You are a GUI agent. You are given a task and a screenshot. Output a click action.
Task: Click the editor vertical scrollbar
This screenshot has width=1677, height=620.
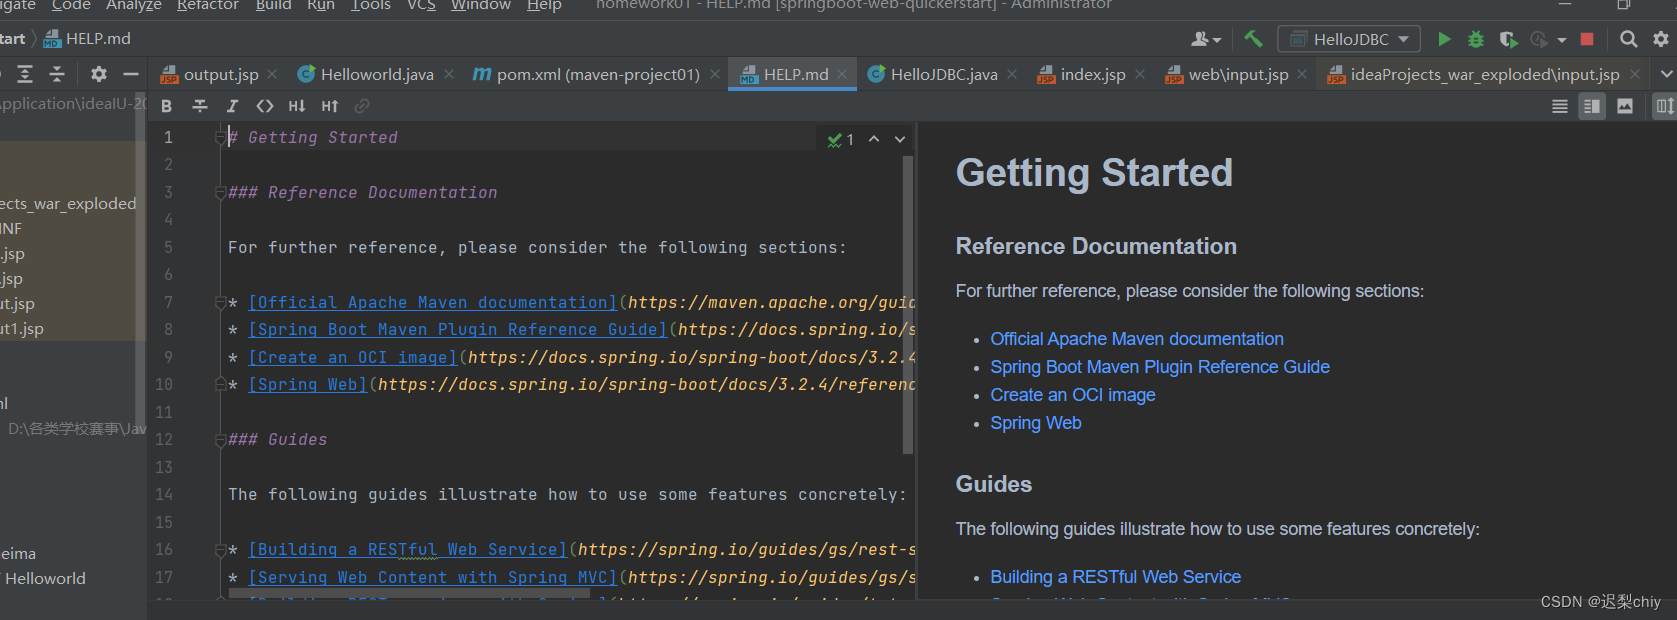tap(908, 300)
